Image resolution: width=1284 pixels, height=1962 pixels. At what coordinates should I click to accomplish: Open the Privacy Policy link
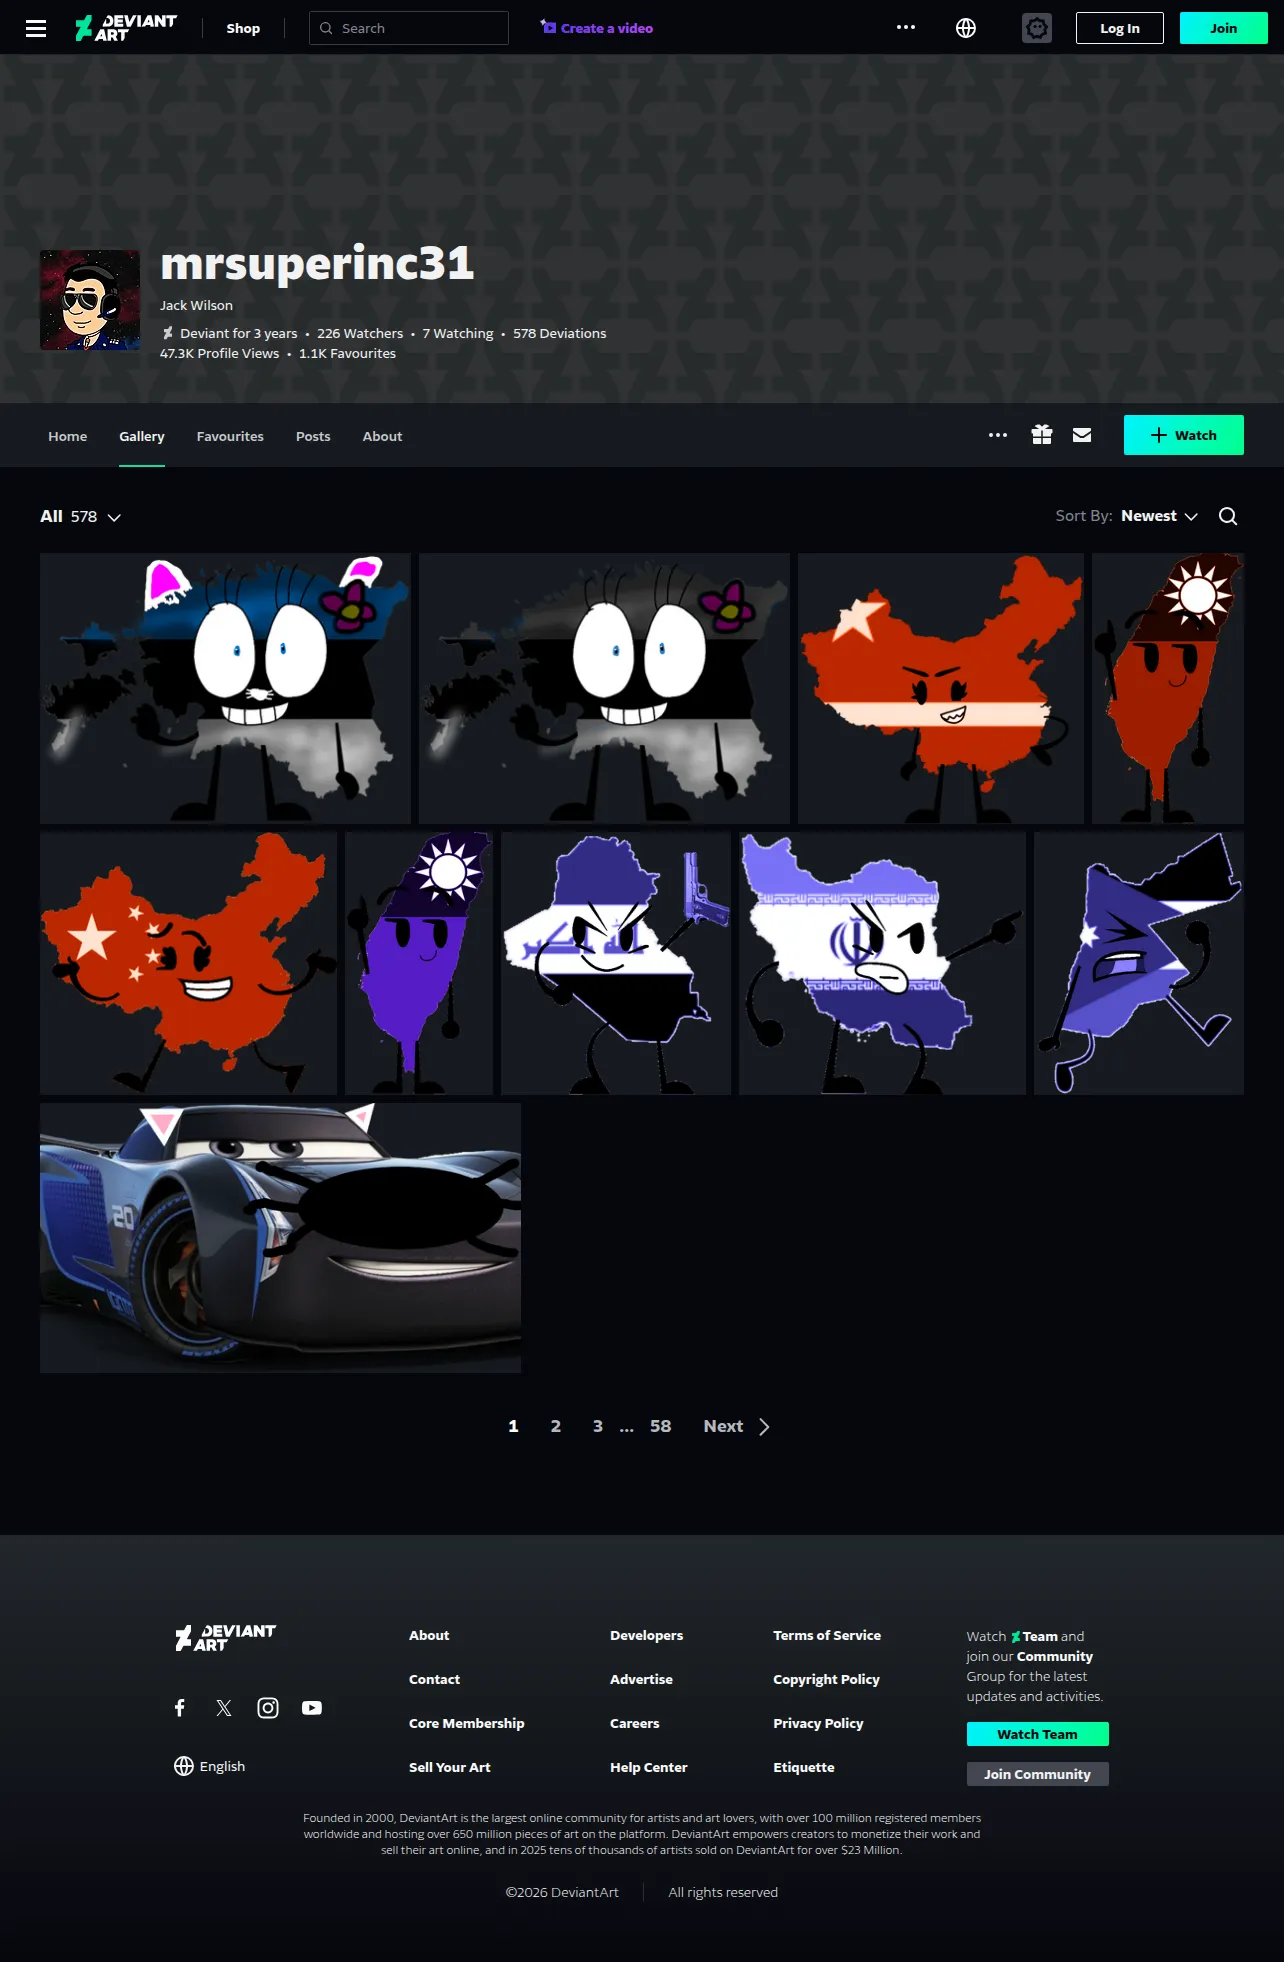pos(819,1723)
